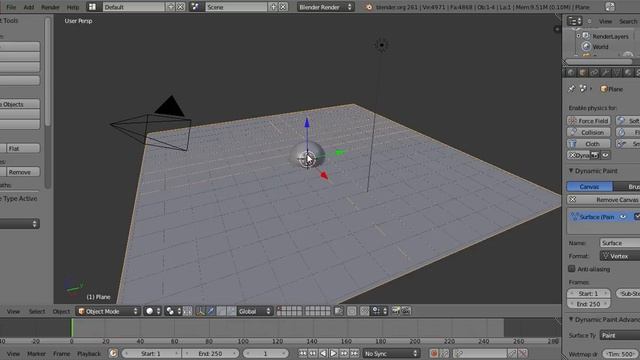Open the pivot point selector

(x=173, y=311)
